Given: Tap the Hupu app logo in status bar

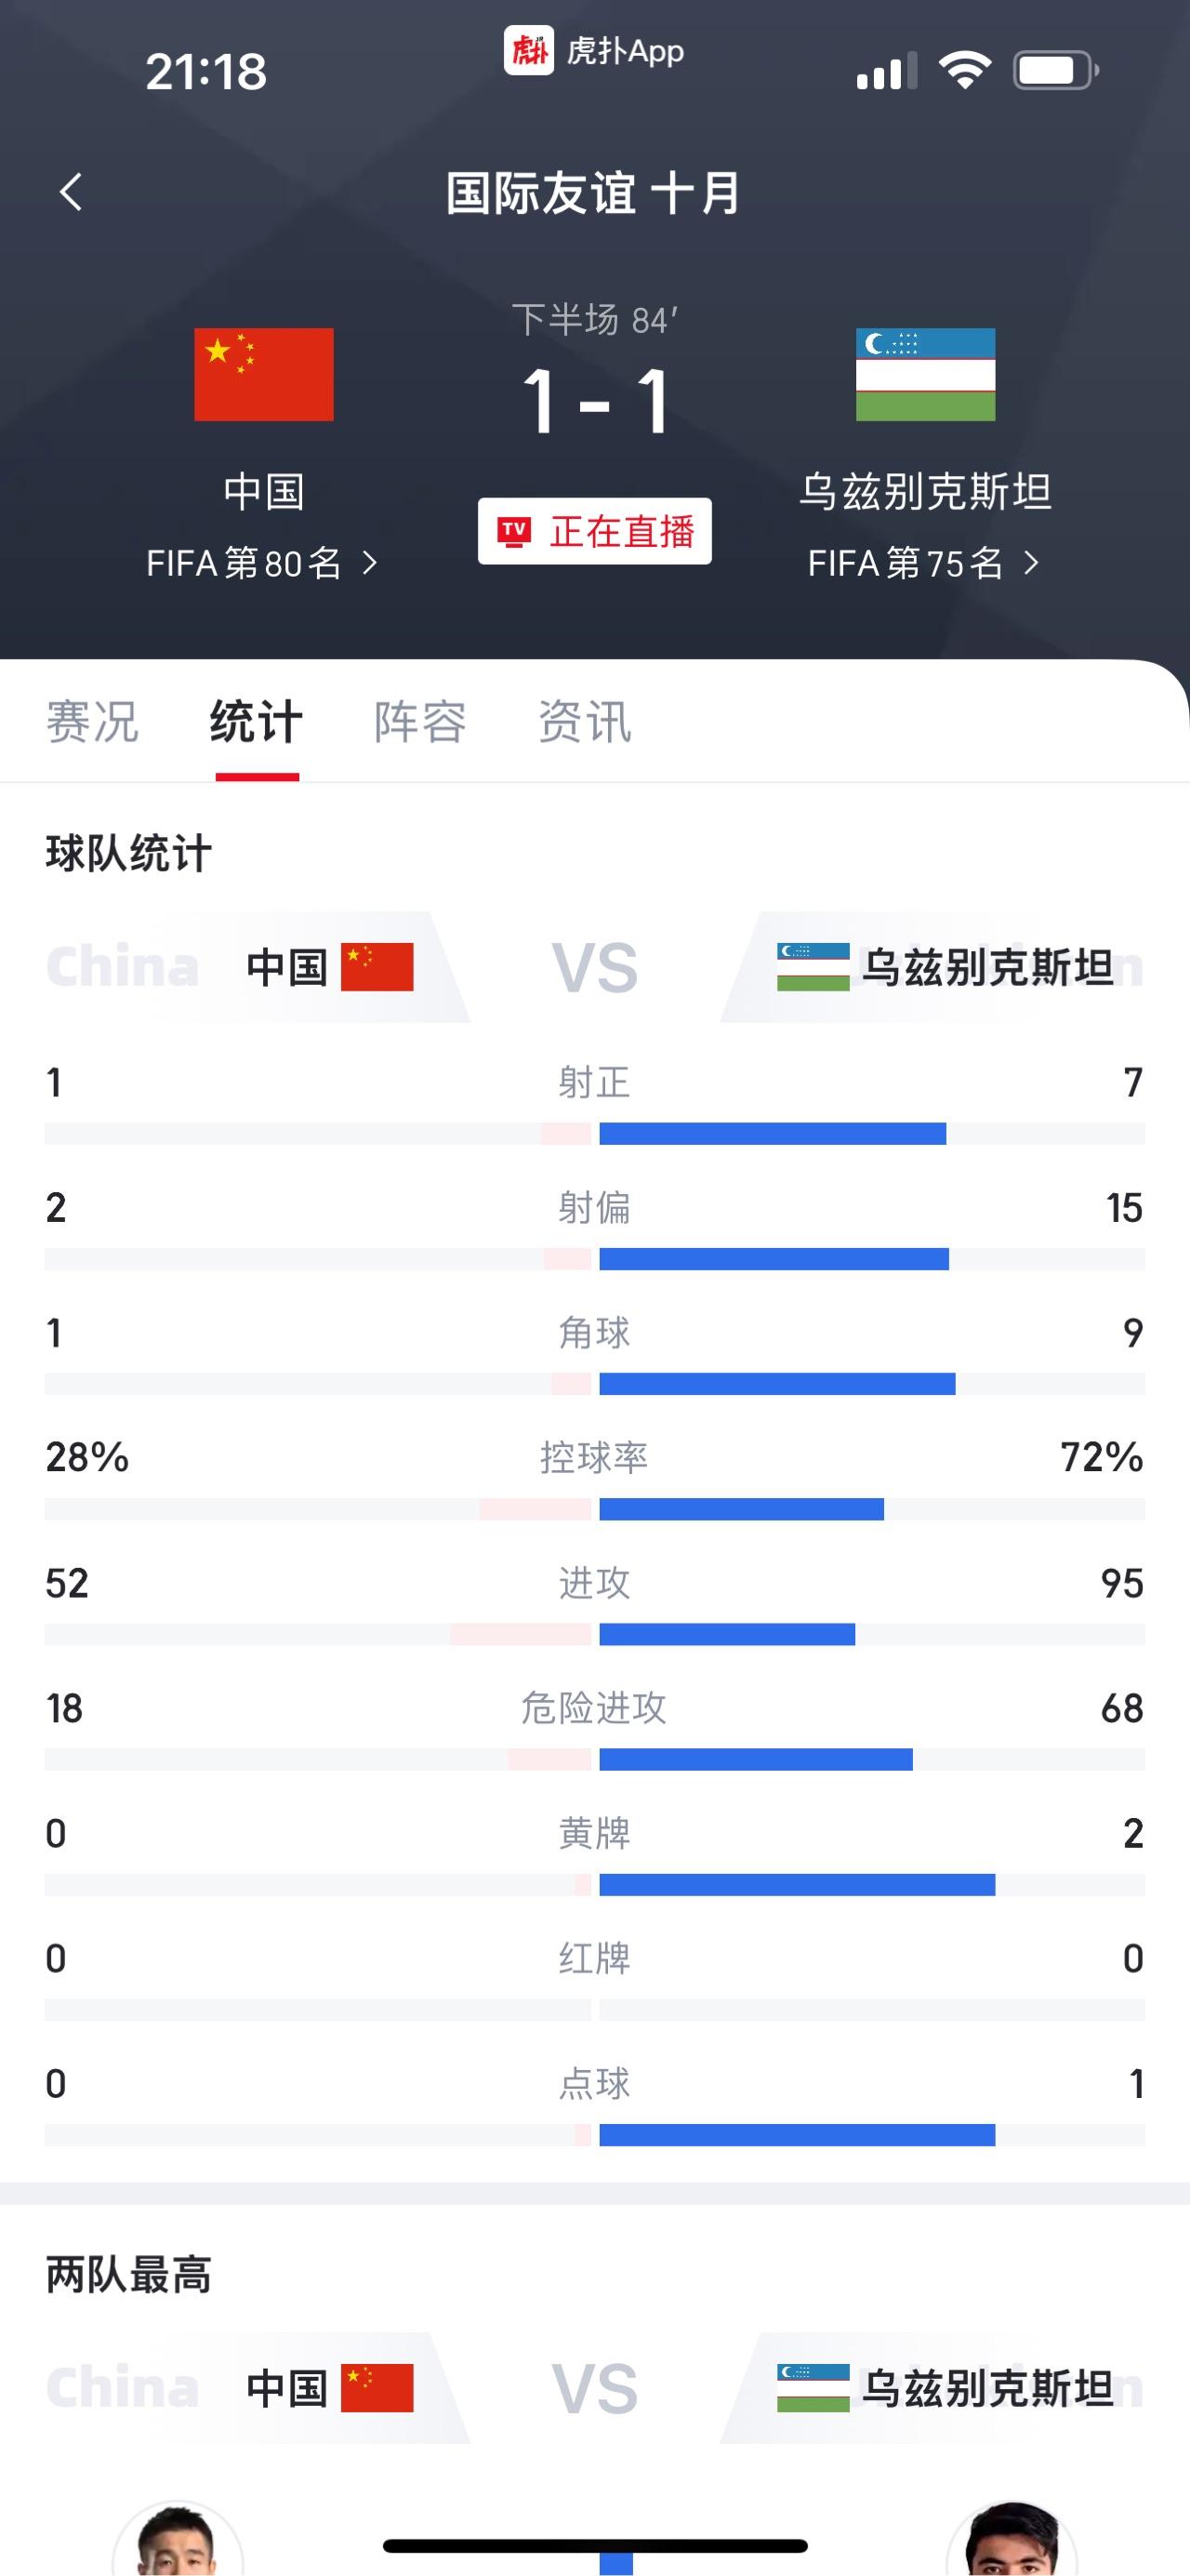Looking at the screenshot, I should 531,52.
